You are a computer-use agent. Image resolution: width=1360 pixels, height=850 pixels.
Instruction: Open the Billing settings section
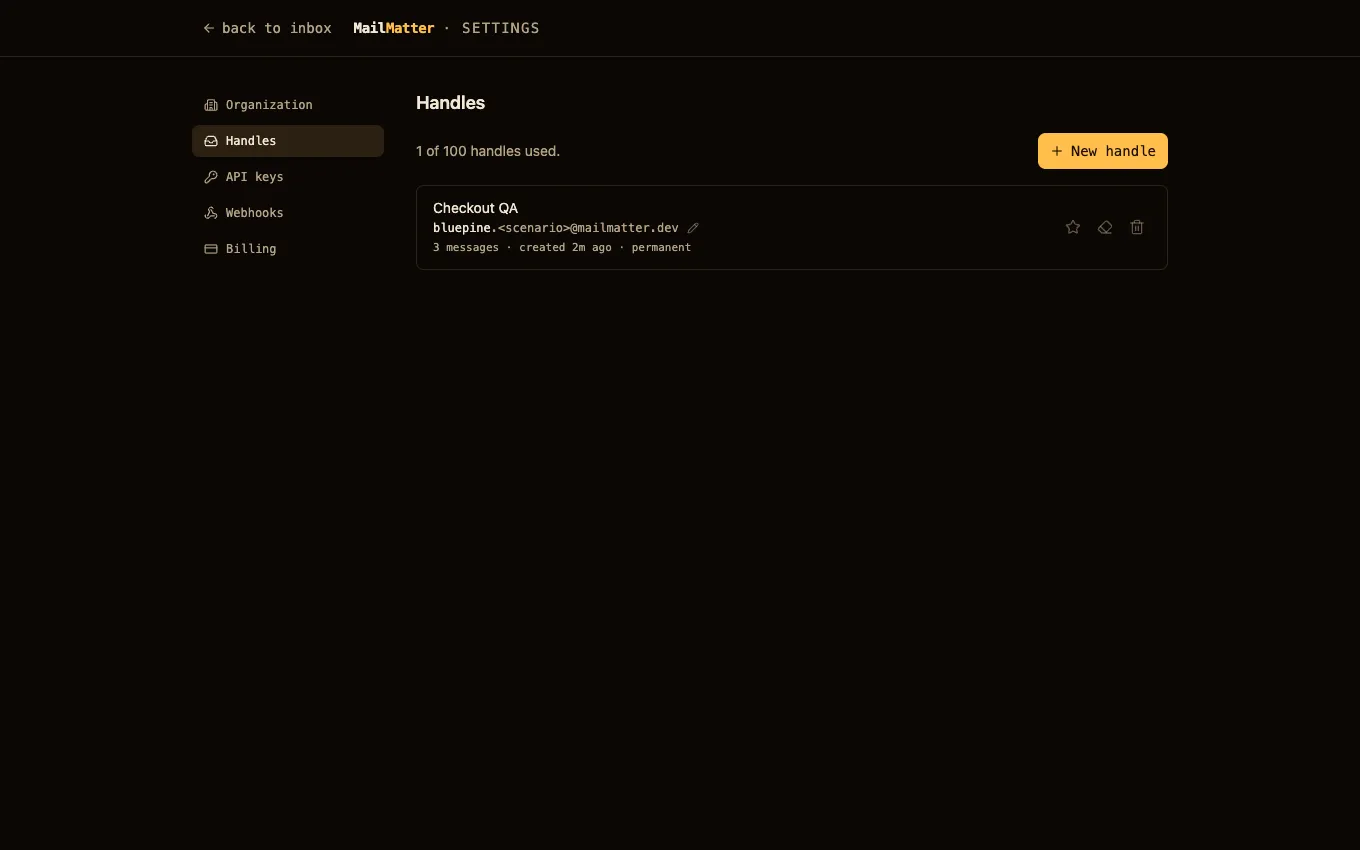click(288, 249)
